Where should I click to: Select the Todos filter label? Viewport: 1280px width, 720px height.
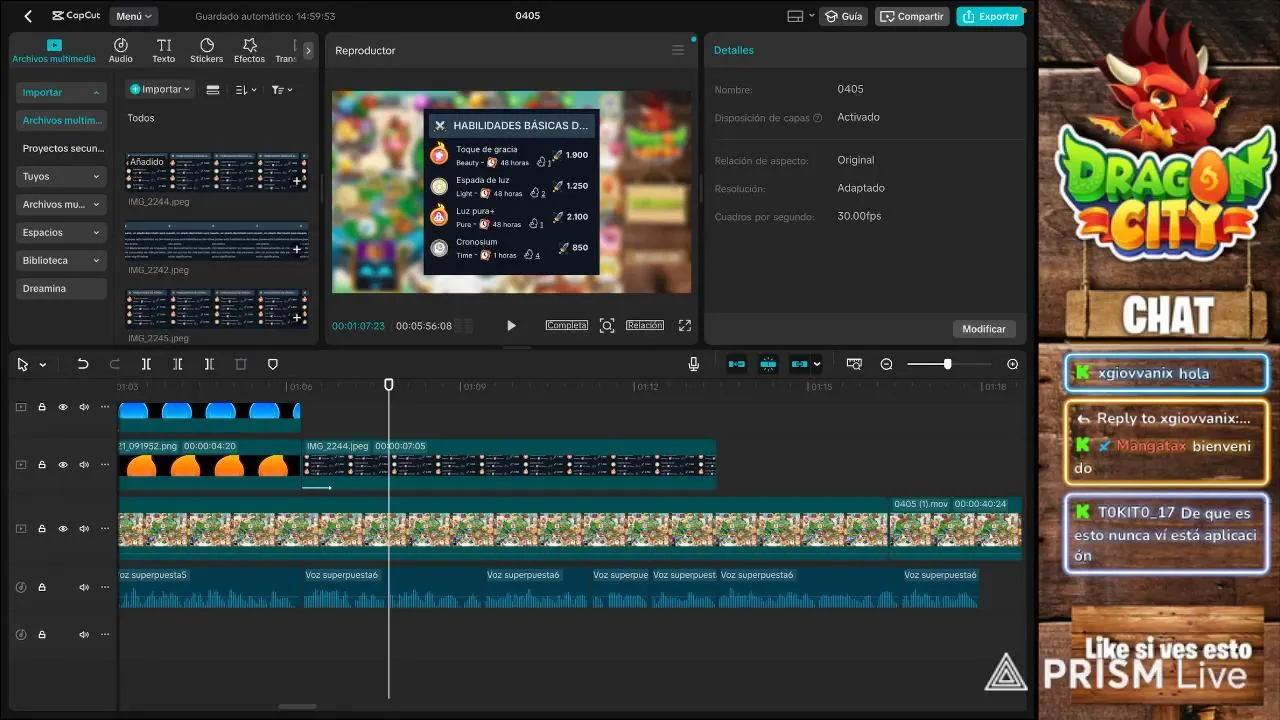(x=141, y=118)
